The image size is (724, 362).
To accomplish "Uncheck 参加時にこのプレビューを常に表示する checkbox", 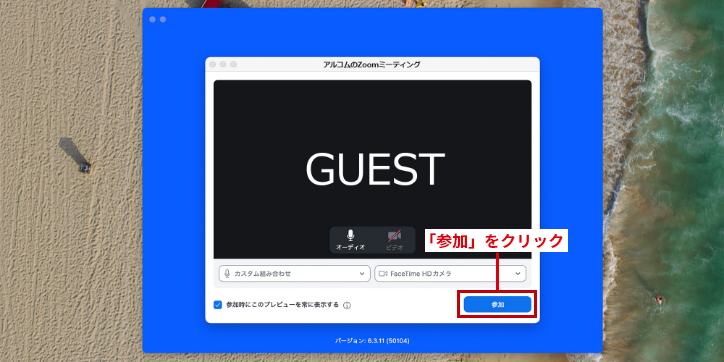I will point(218,305).
